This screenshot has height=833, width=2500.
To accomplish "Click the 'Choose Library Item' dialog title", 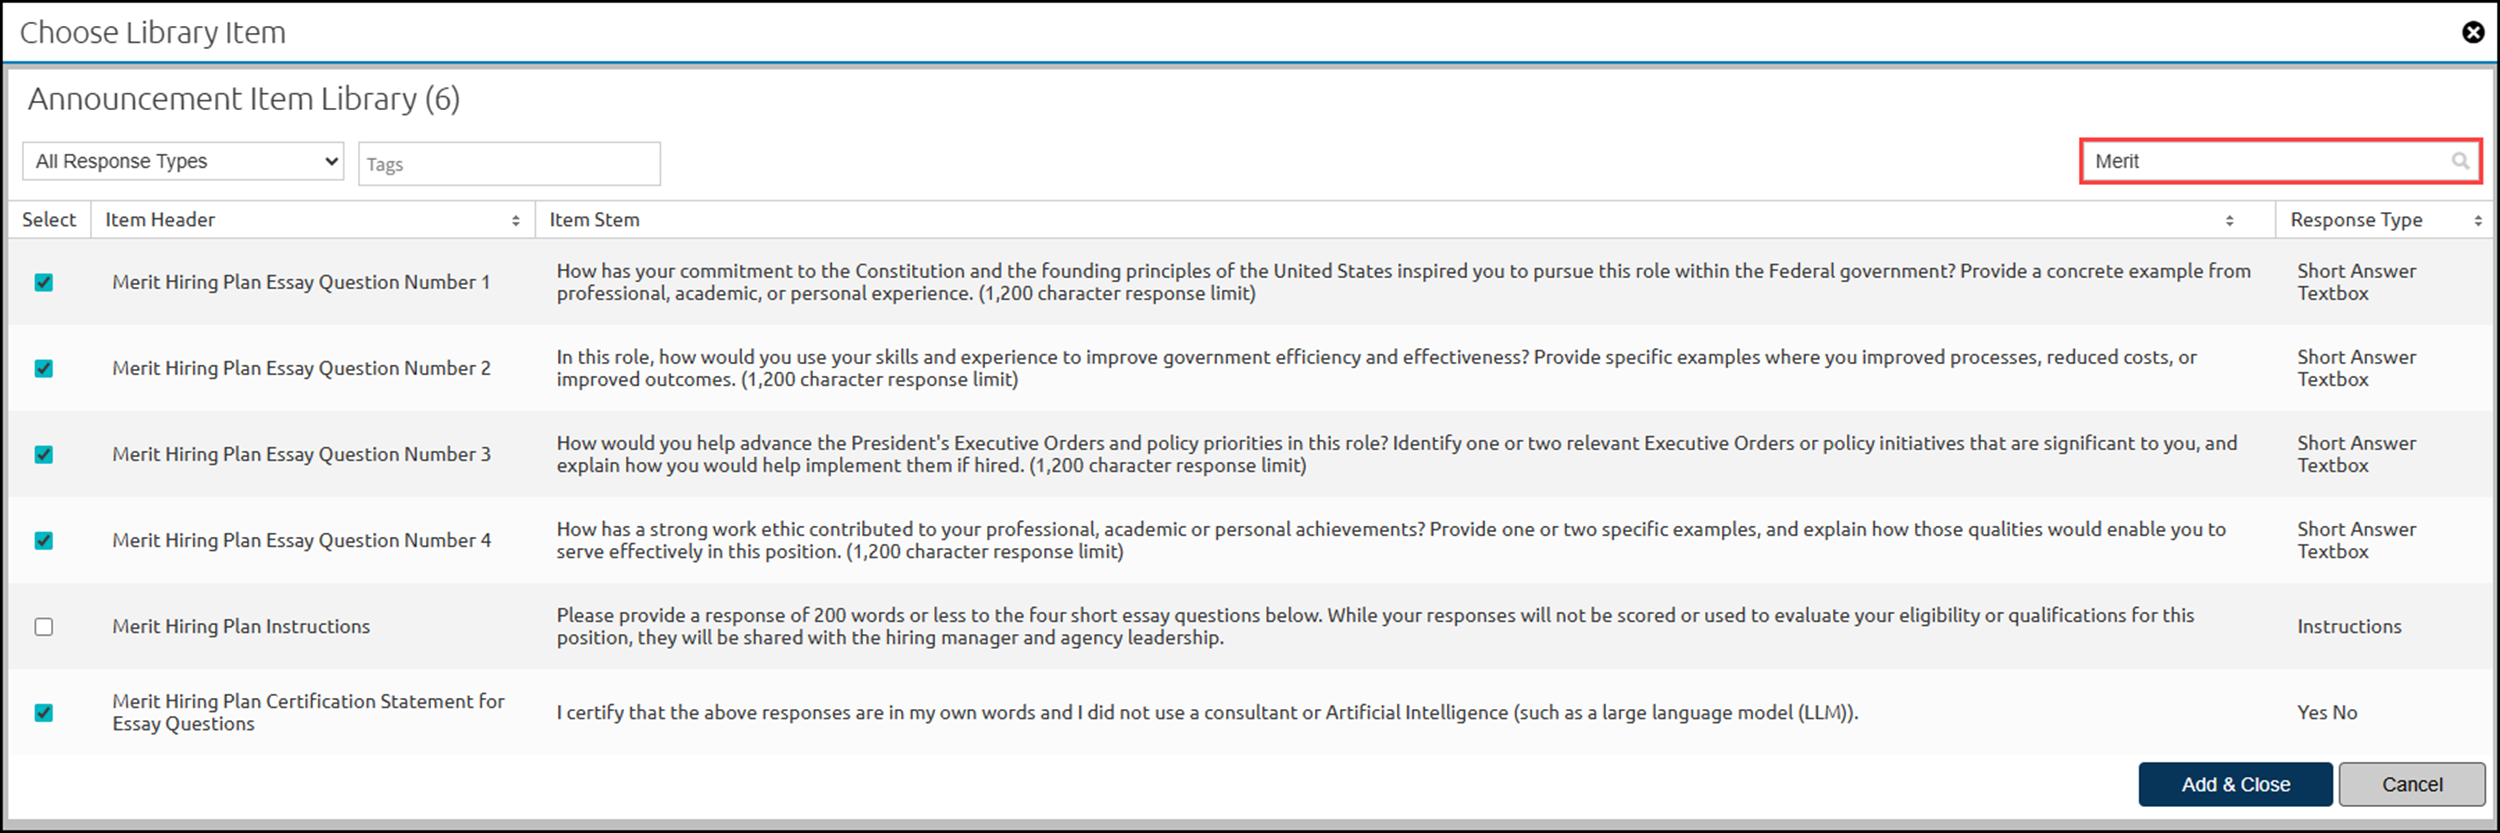I will [x=153, y=33].
